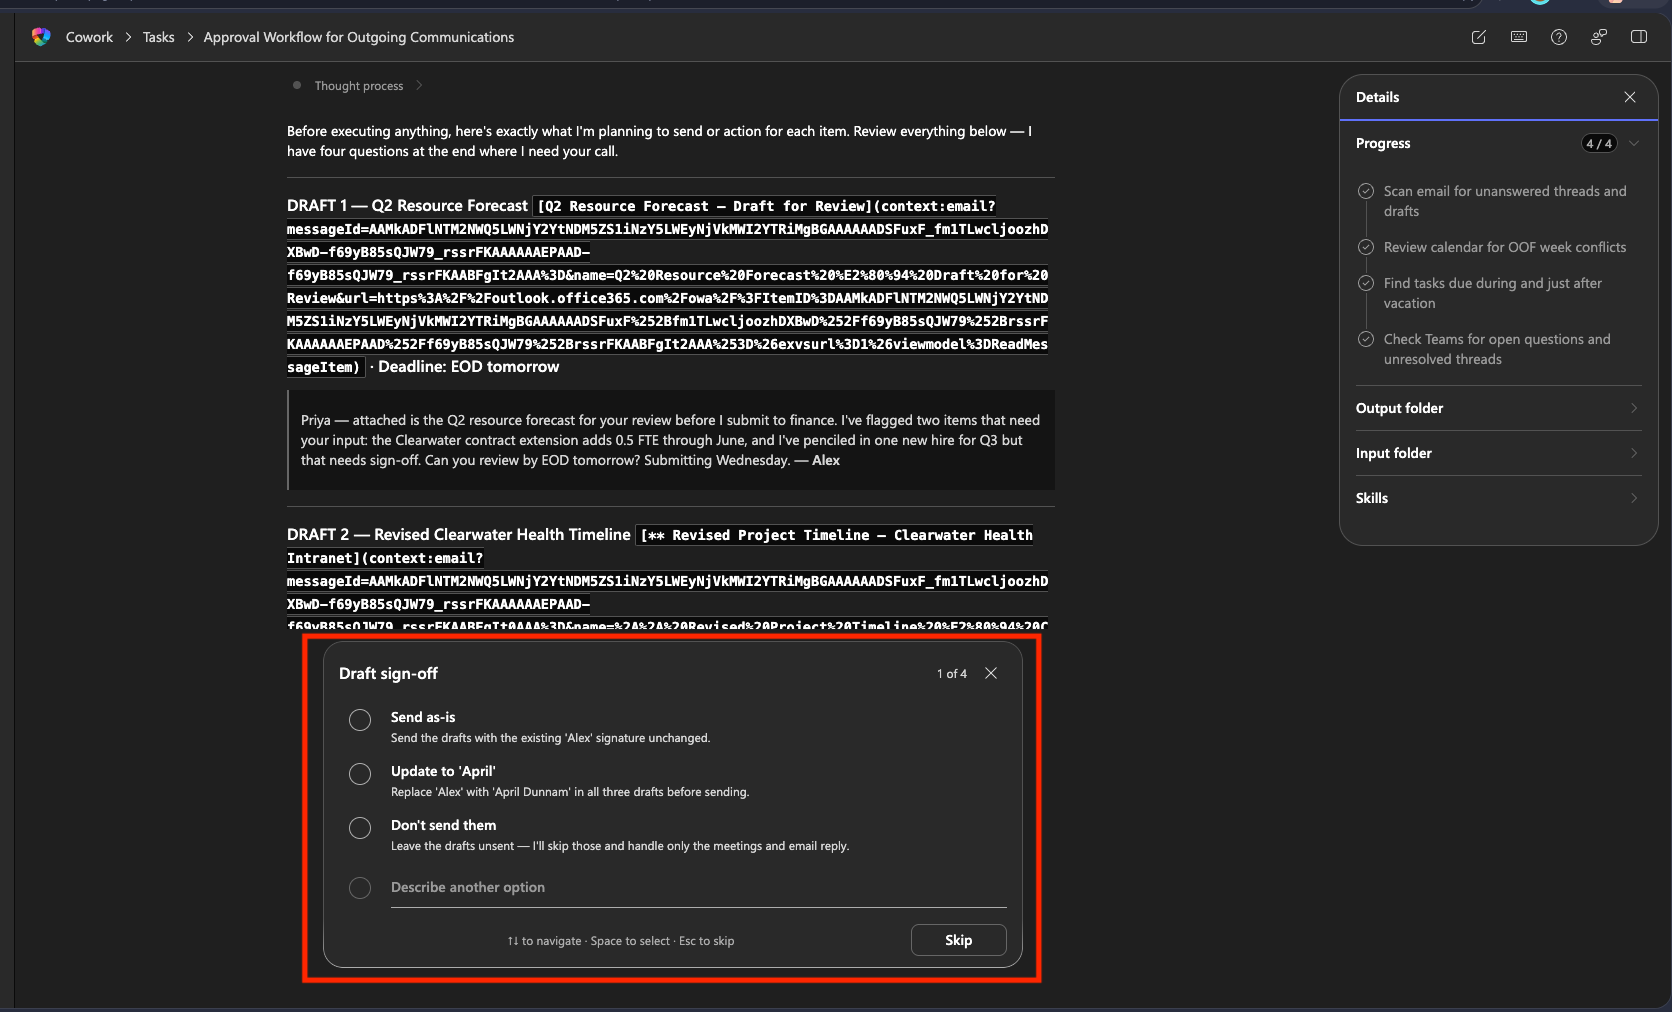1672x1012 pixels.
Task: Click the feedback people-chat icon
Action: 1598,37
